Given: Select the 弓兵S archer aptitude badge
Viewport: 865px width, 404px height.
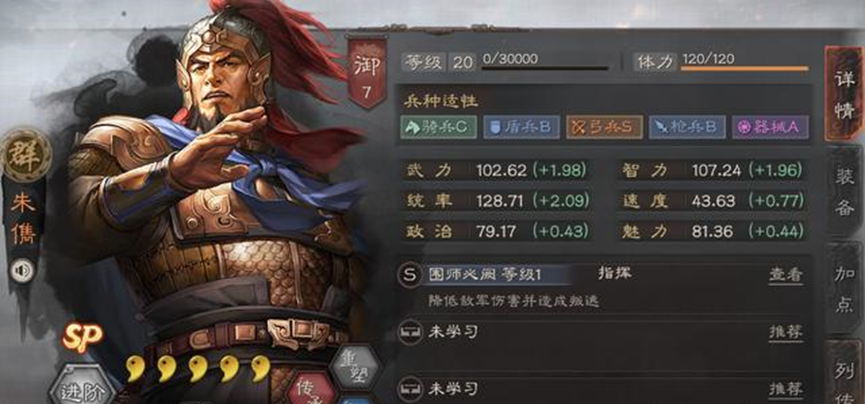Looking at the screenshot, I should click(x=604, y=127).
